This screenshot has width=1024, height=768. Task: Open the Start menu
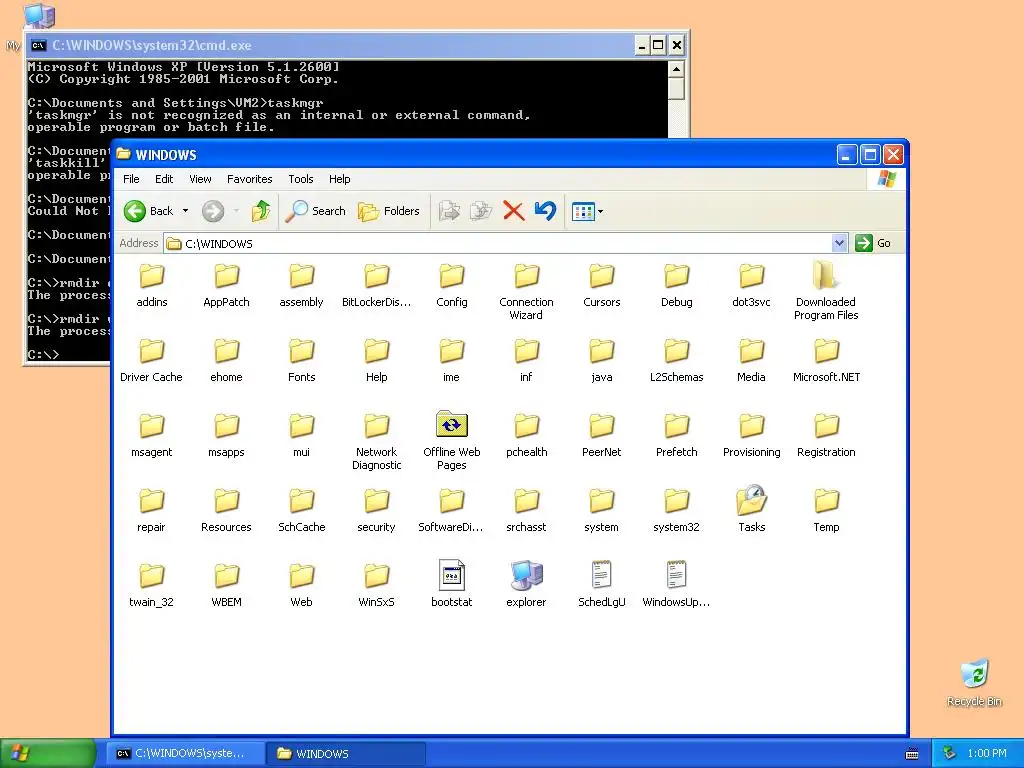click(48, 754)
